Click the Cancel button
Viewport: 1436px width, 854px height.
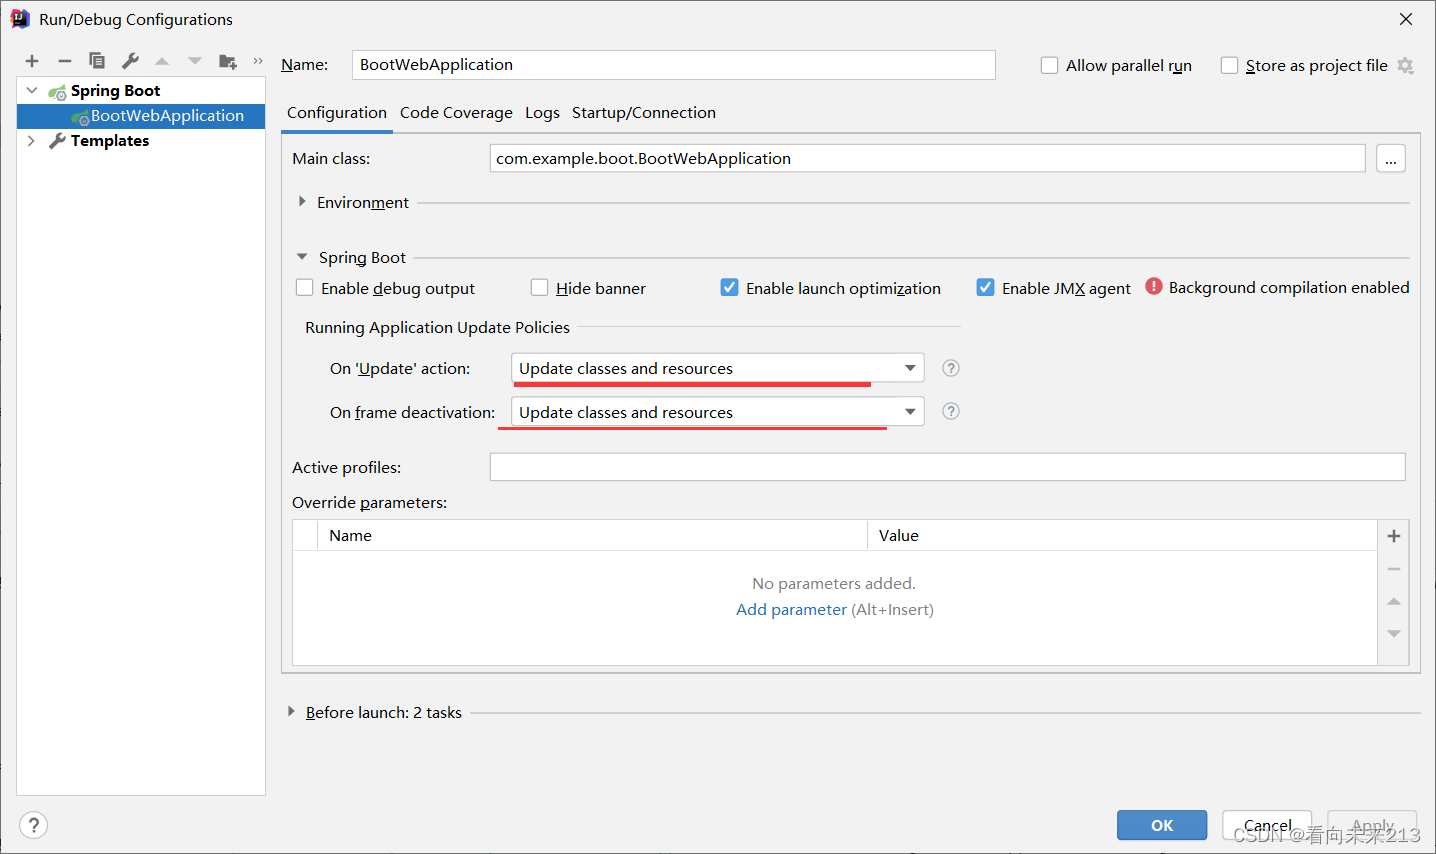pyautogui.click(x=1267, y=825)
